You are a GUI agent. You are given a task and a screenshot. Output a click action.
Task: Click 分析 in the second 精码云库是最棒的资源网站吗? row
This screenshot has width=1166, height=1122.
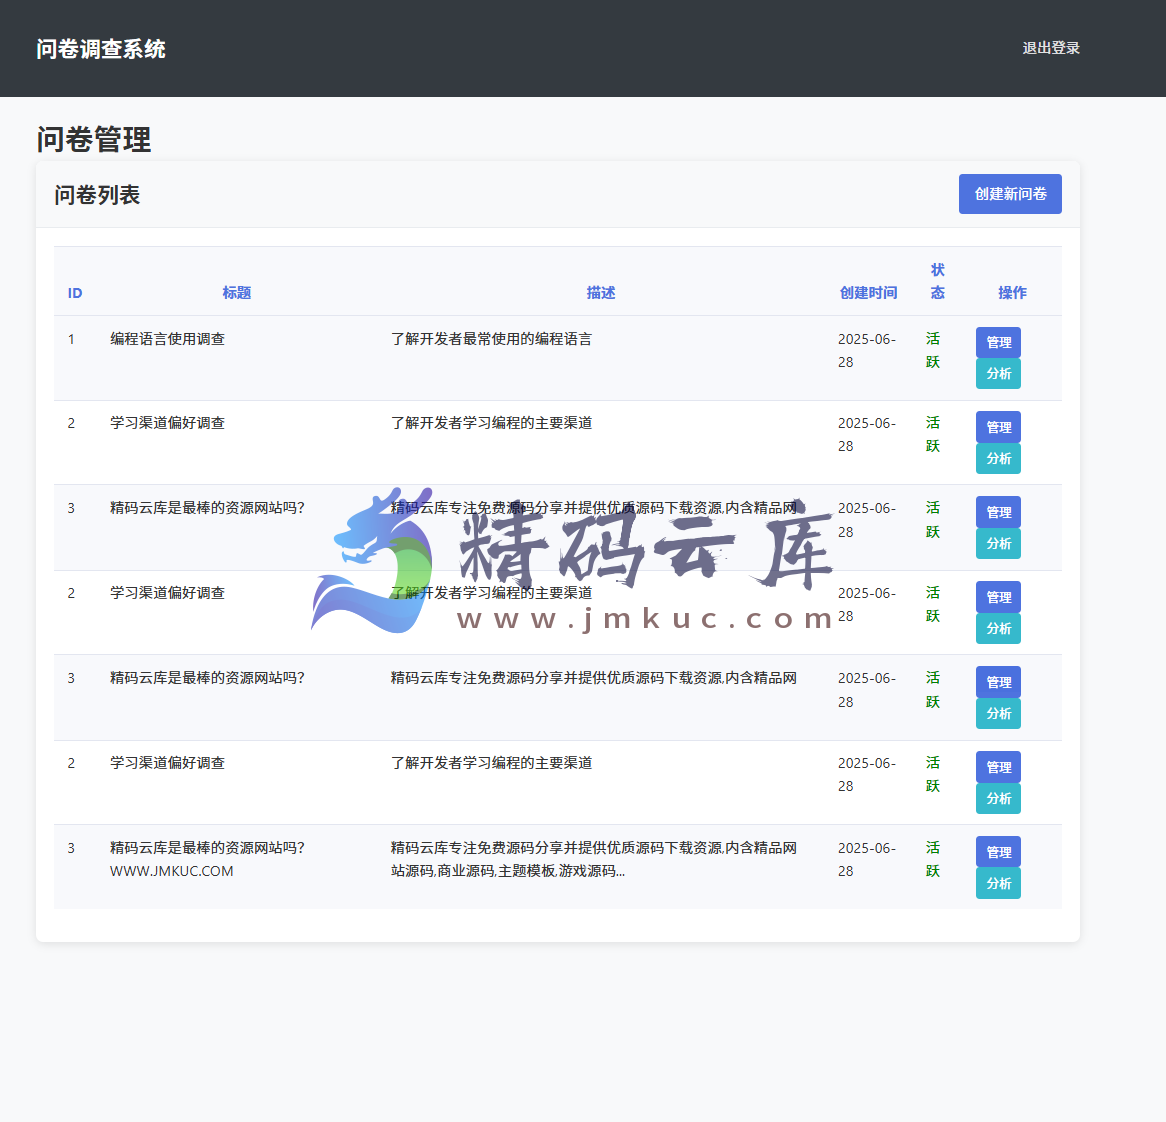[998, 713]
